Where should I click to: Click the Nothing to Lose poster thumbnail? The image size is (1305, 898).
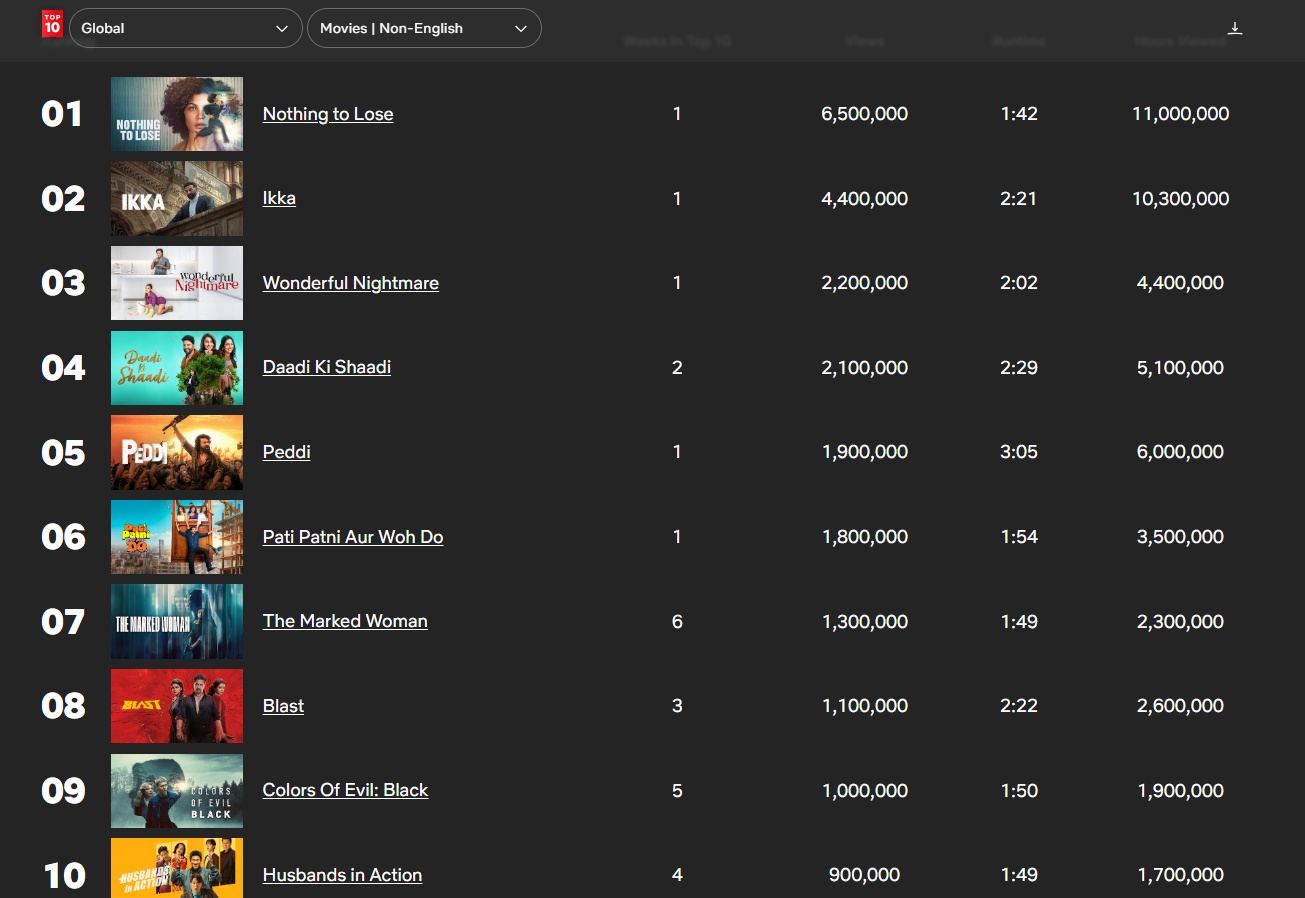[x=177, y=114]
